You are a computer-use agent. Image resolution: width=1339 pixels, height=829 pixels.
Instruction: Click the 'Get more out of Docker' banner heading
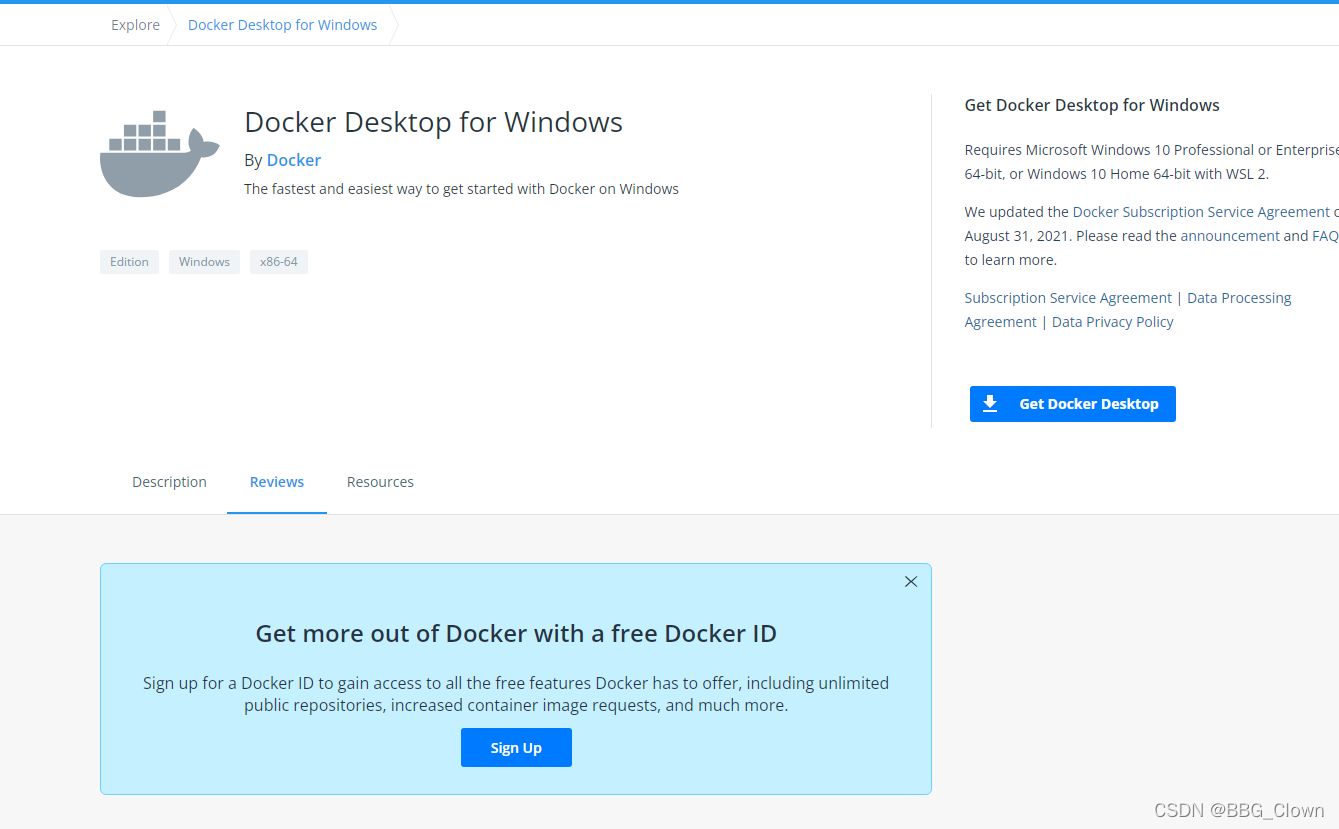[x=516, y=633]
